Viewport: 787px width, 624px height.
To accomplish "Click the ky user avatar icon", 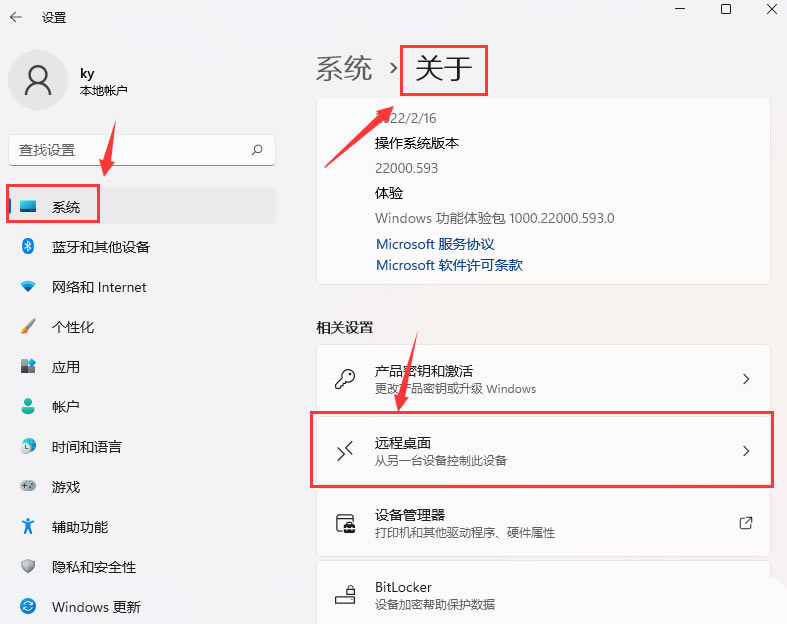I will tap(38, 80).
